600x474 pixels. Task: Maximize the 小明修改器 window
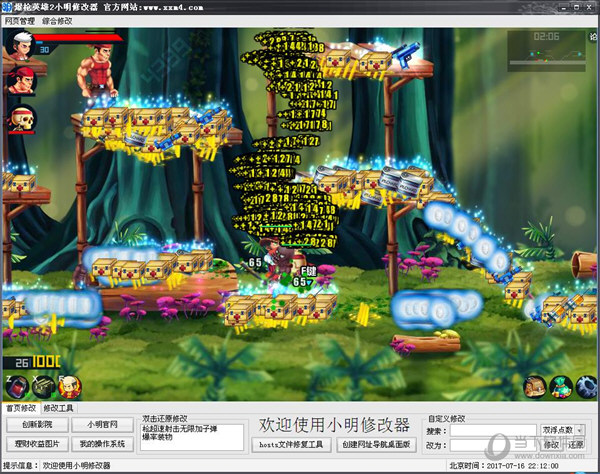[x=577, y=7]
